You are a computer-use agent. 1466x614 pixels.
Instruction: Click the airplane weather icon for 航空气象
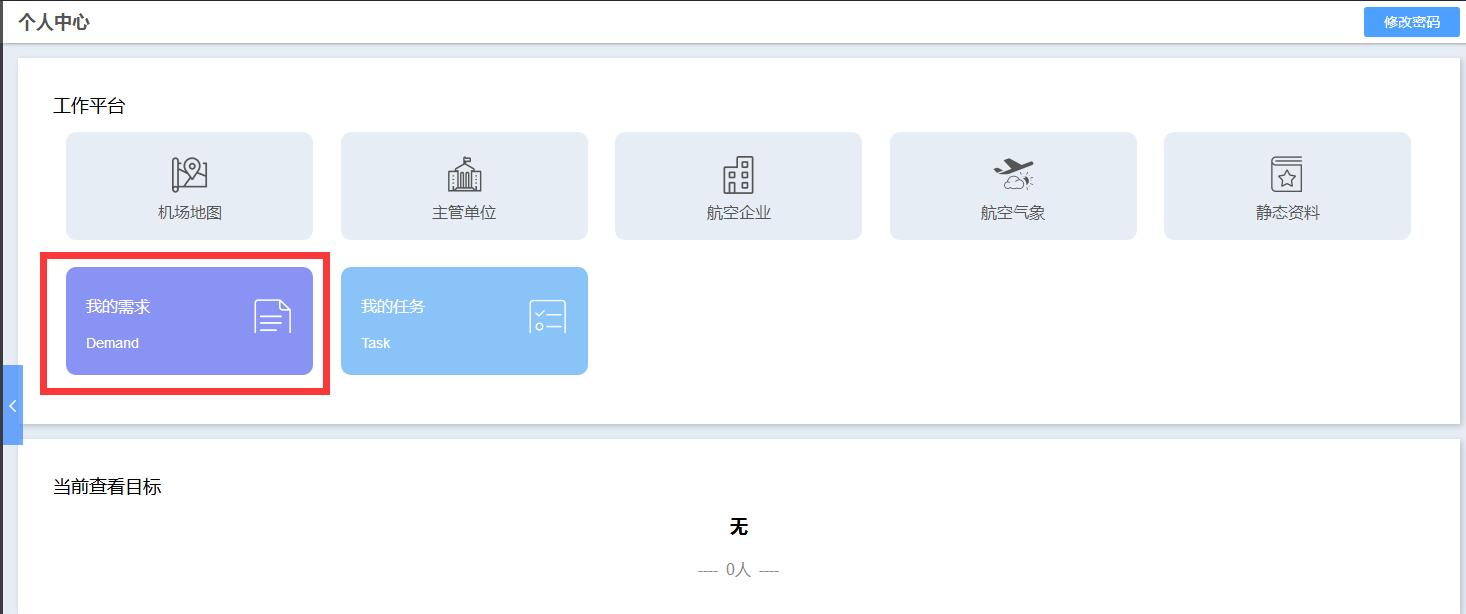[1013, 174]
